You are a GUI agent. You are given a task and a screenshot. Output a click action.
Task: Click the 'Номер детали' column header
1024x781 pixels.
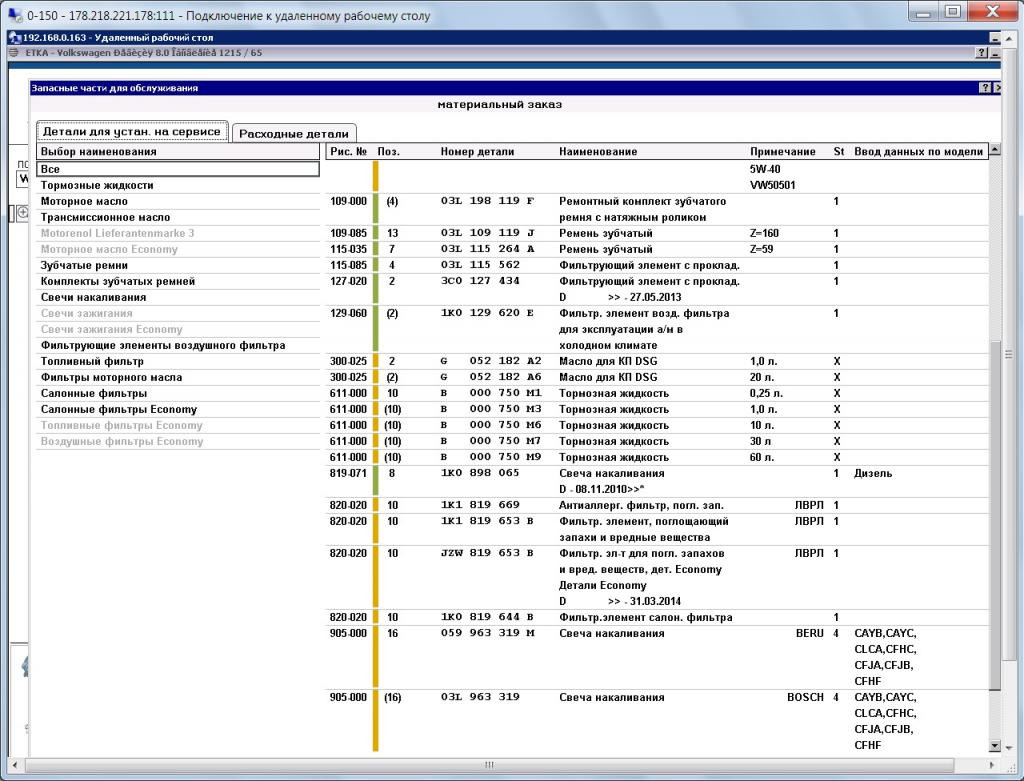477,151
